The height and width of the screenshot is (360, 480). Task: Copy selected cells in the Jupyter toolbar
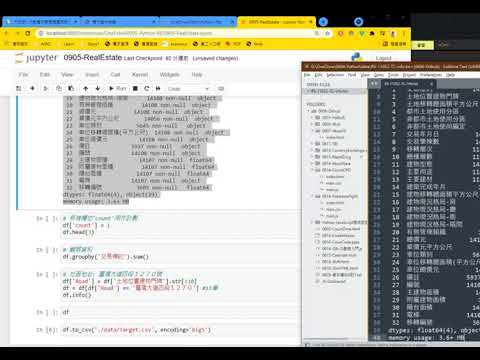point(59,88)
